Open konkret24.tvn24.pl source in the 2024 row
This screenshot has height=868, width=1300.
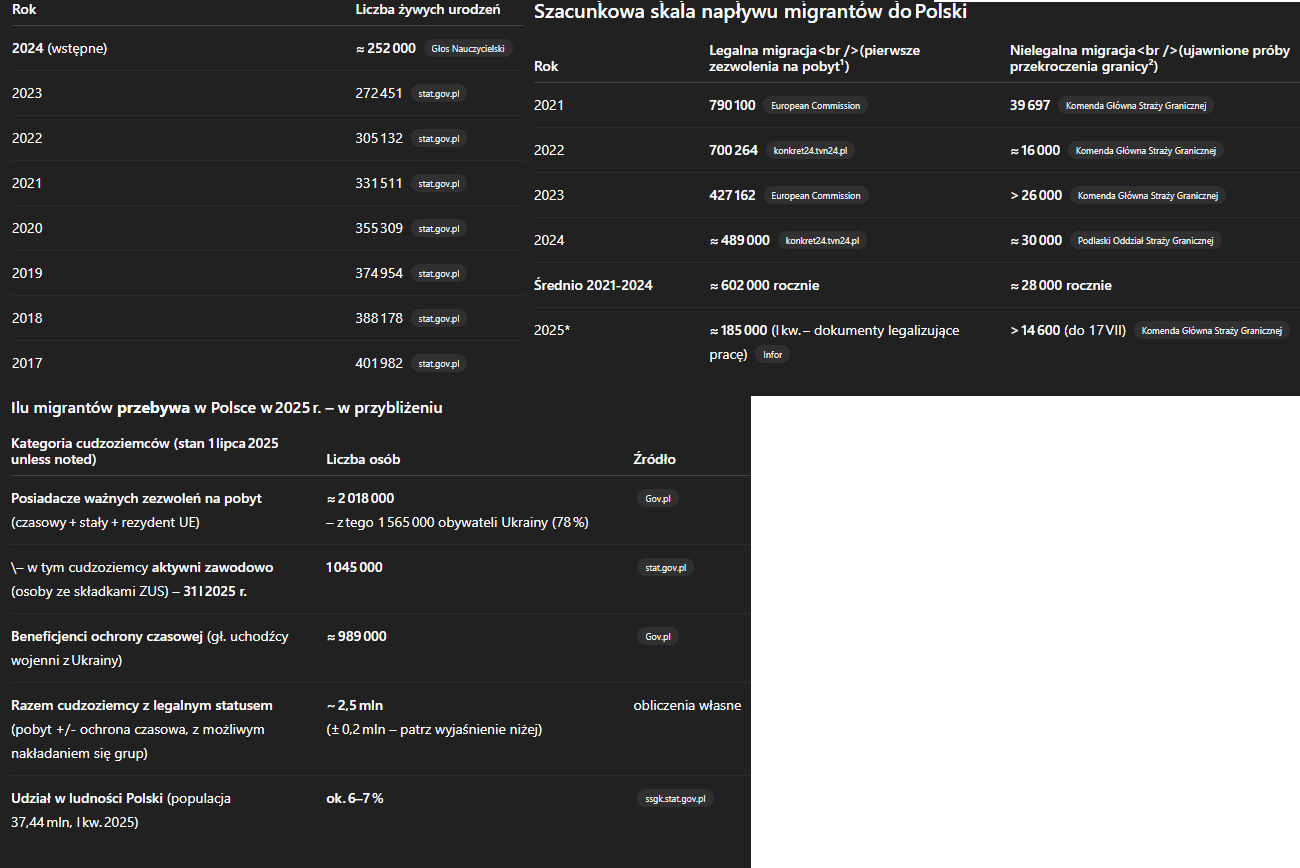coord(820,240)
